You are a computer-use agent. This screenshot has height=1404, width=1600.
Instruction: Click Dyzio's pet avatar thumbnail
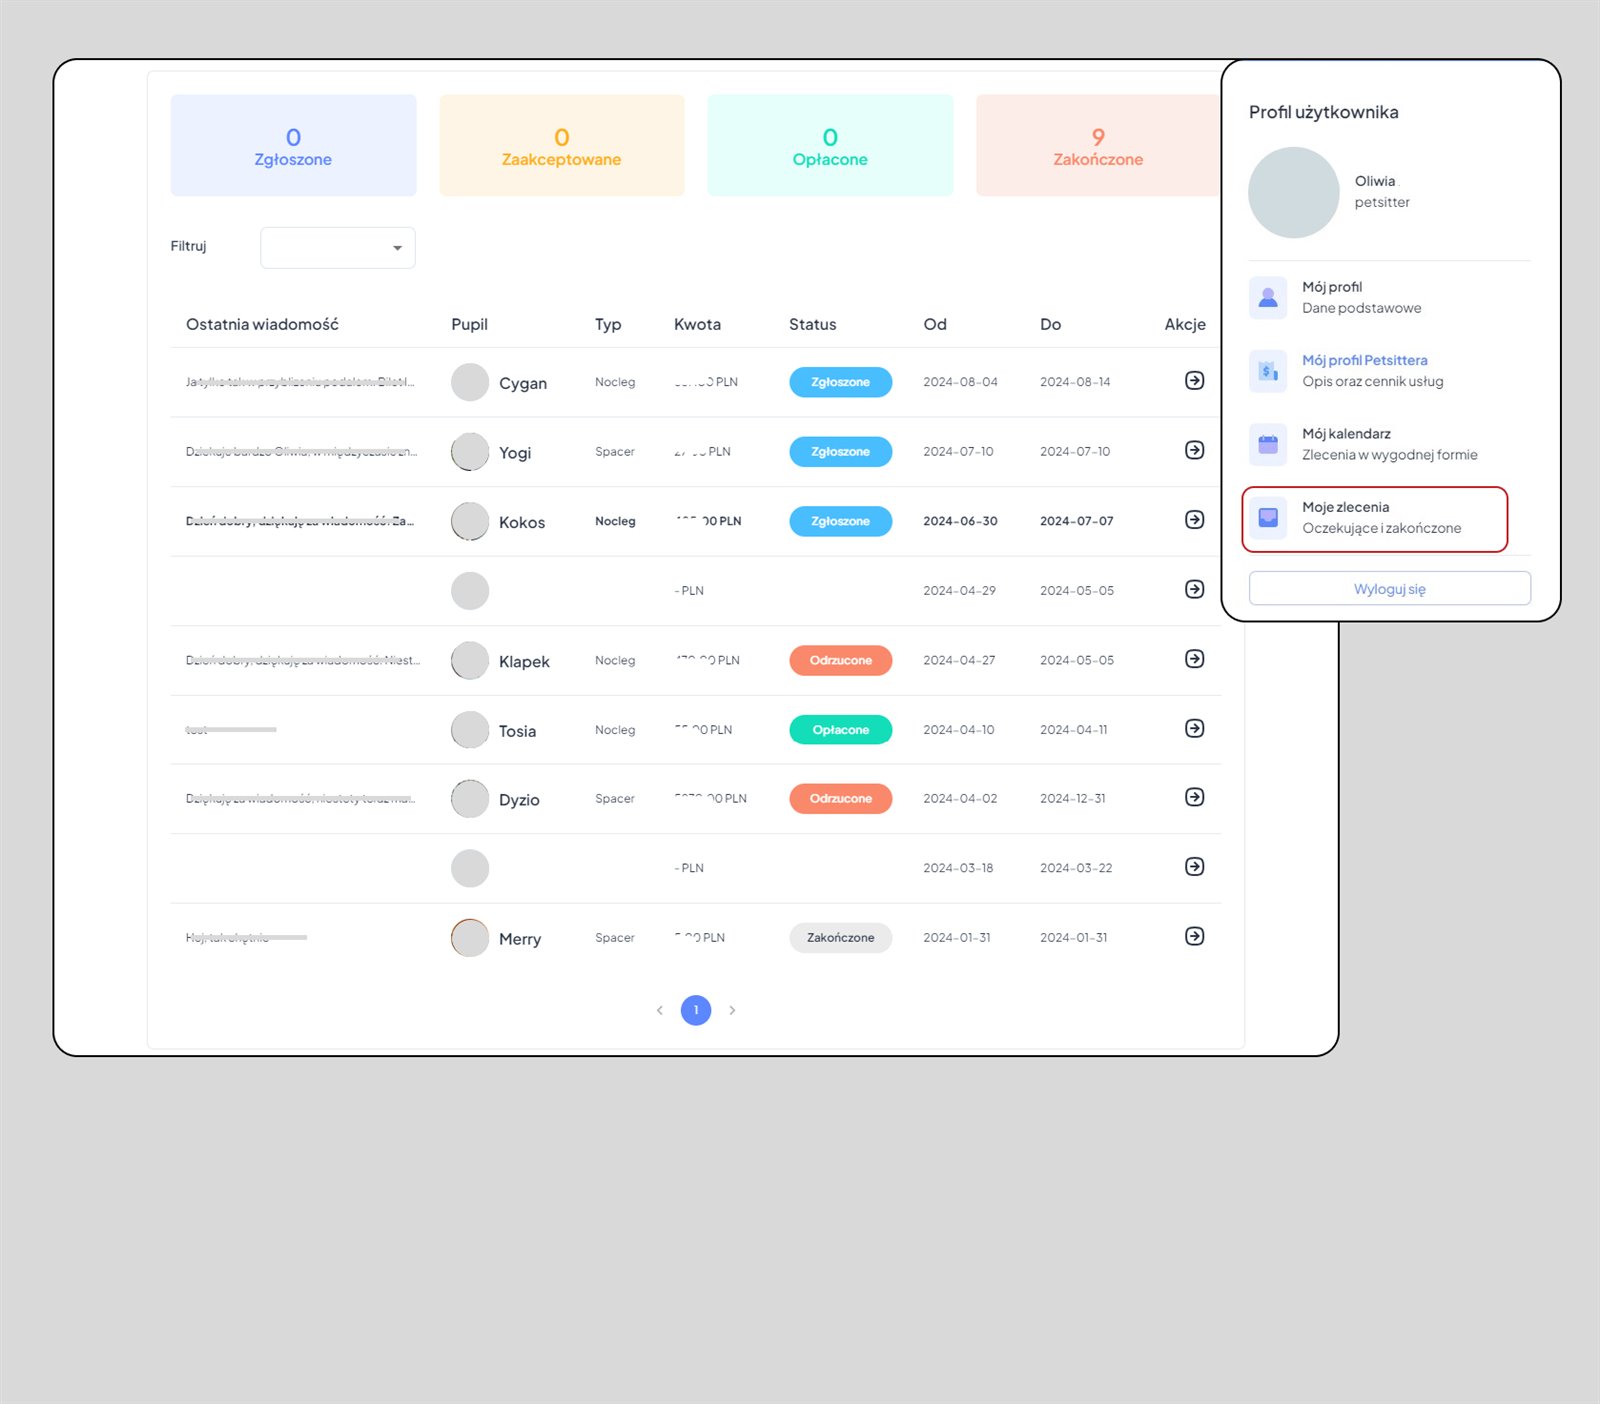pos(470,799)
